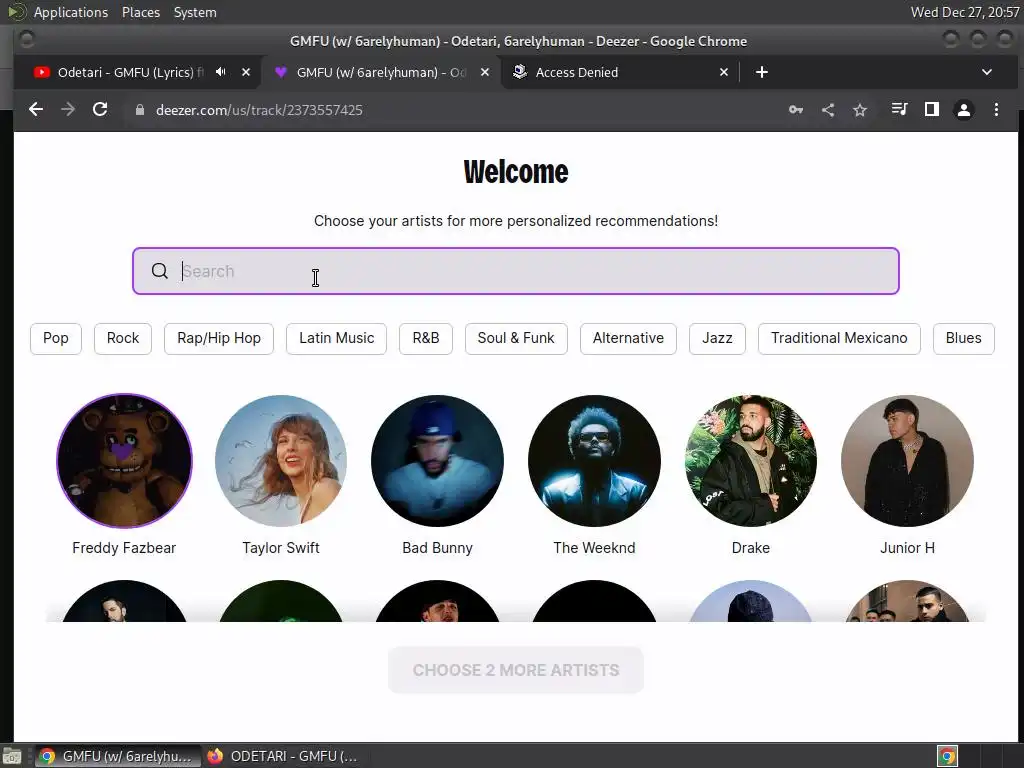Choose the Soul & Funk genre
Image resolution: width=1024 pixels, height=768 pixels.
(516, 338)
